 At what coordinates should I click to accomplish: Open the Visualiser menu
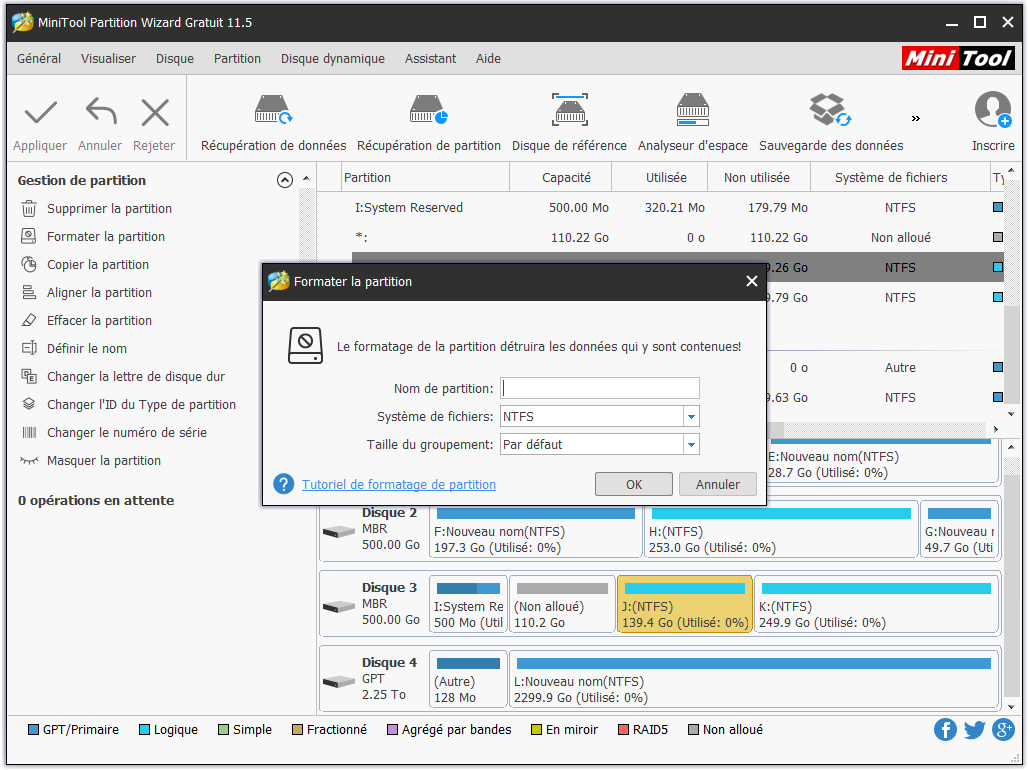click(x=108, y=58)
